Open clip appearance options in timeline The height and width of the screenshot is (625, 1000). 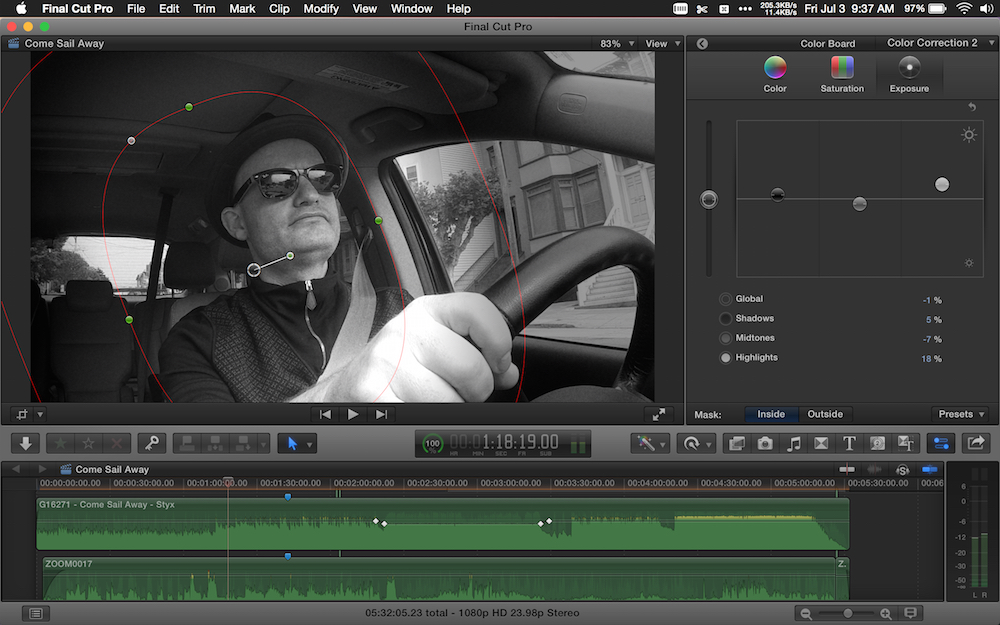coord(911,614)
